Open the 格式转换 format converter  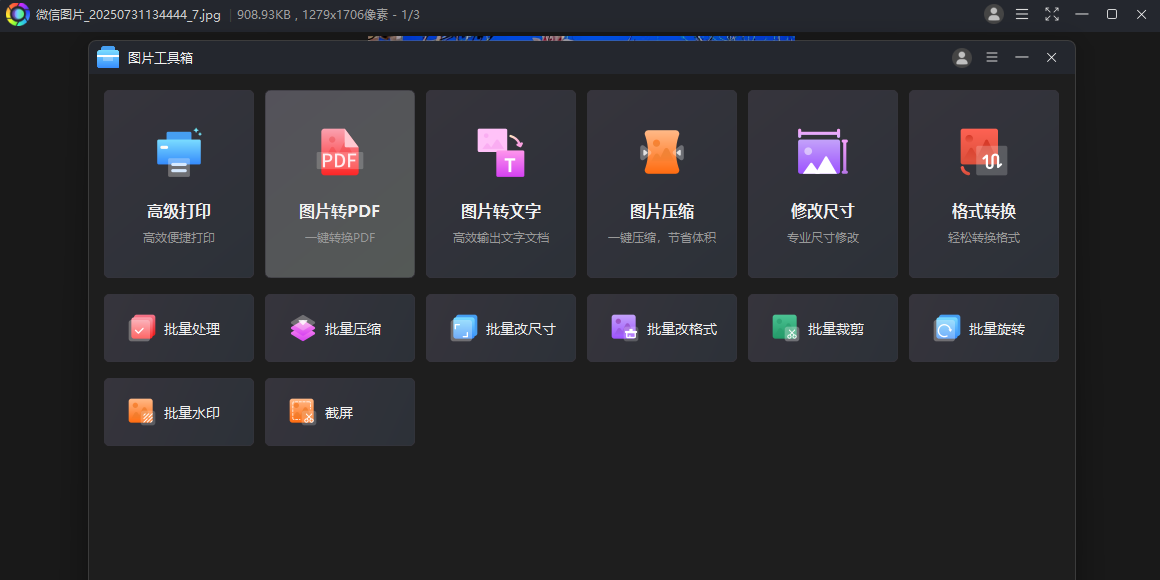[983, 184]
